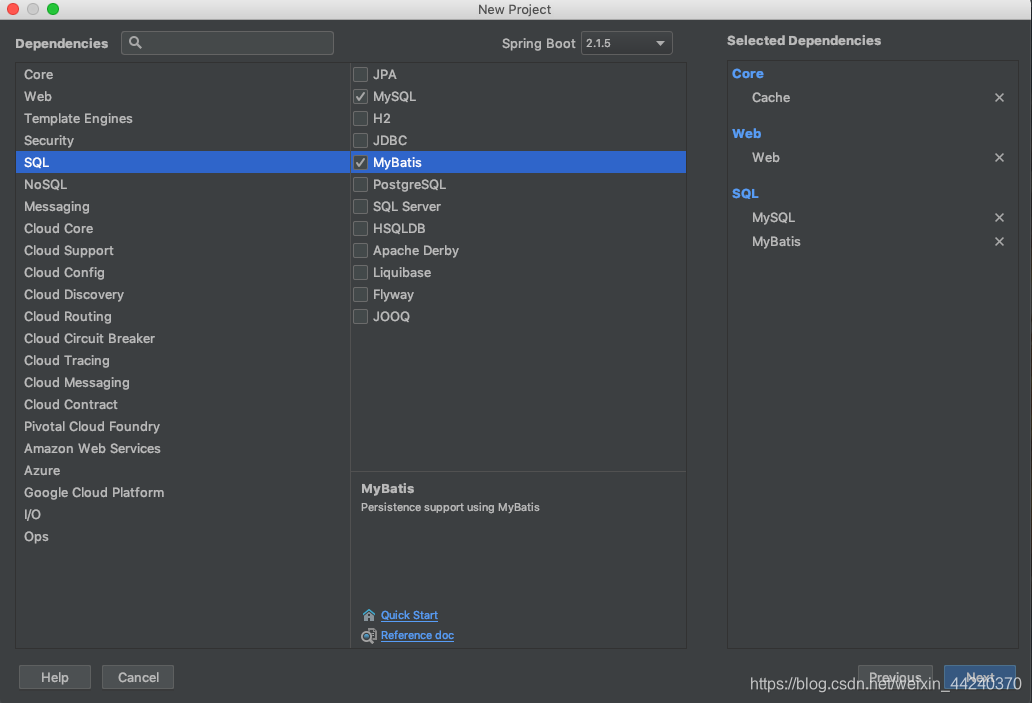
Task: Select the Azure category
Action: click(x=183, y=471)
